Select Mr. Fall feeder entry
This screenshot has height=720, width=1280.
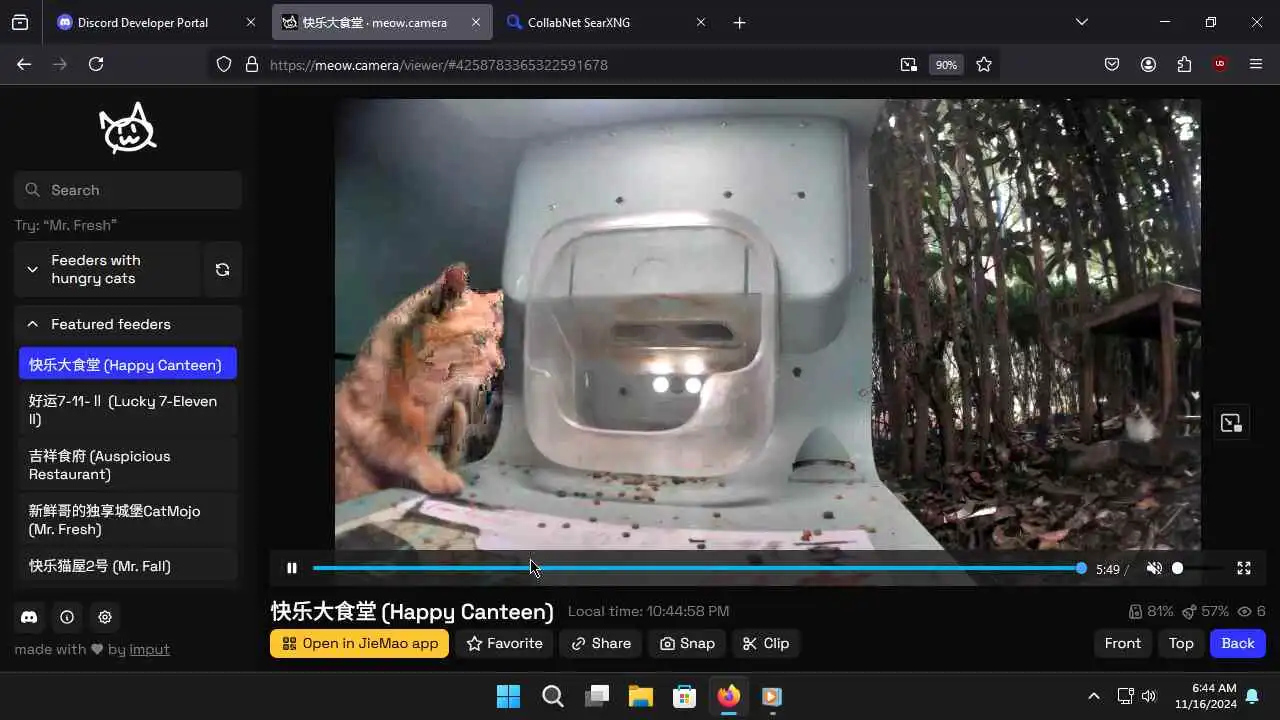(128, 565)
